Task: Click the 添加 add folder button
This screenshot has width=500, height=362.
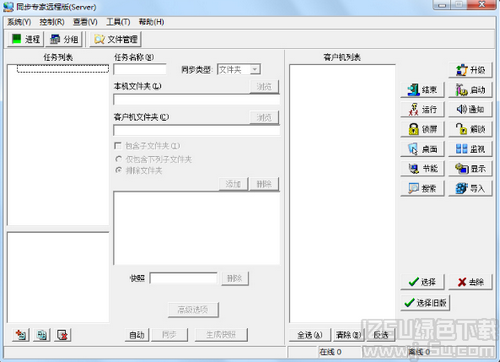Action: [x=233, y=184]
